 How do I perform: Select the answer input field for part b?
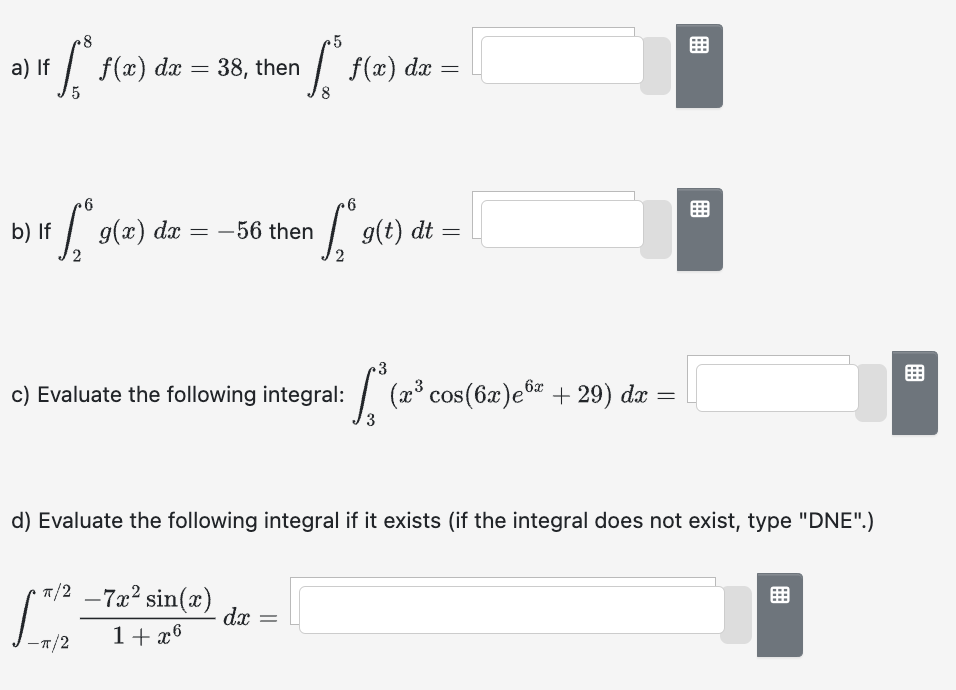(562, 224)
